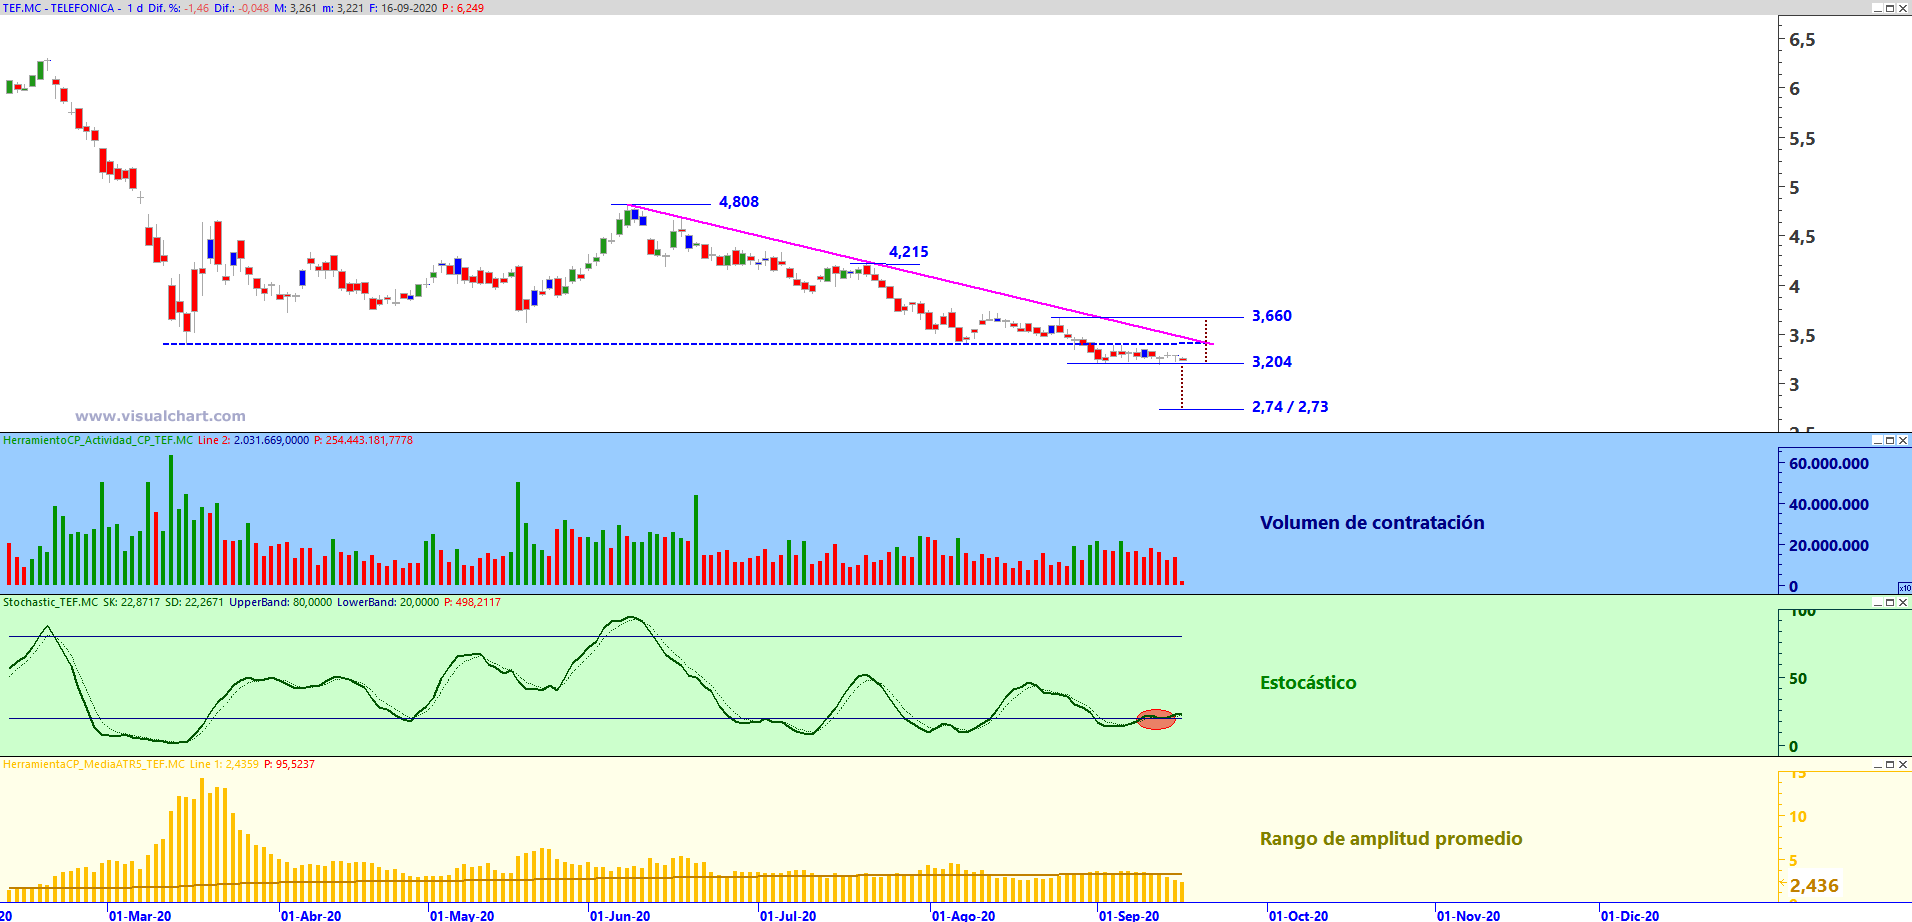Click the 01-Abr-20 date on time axis

pos(311,915)
